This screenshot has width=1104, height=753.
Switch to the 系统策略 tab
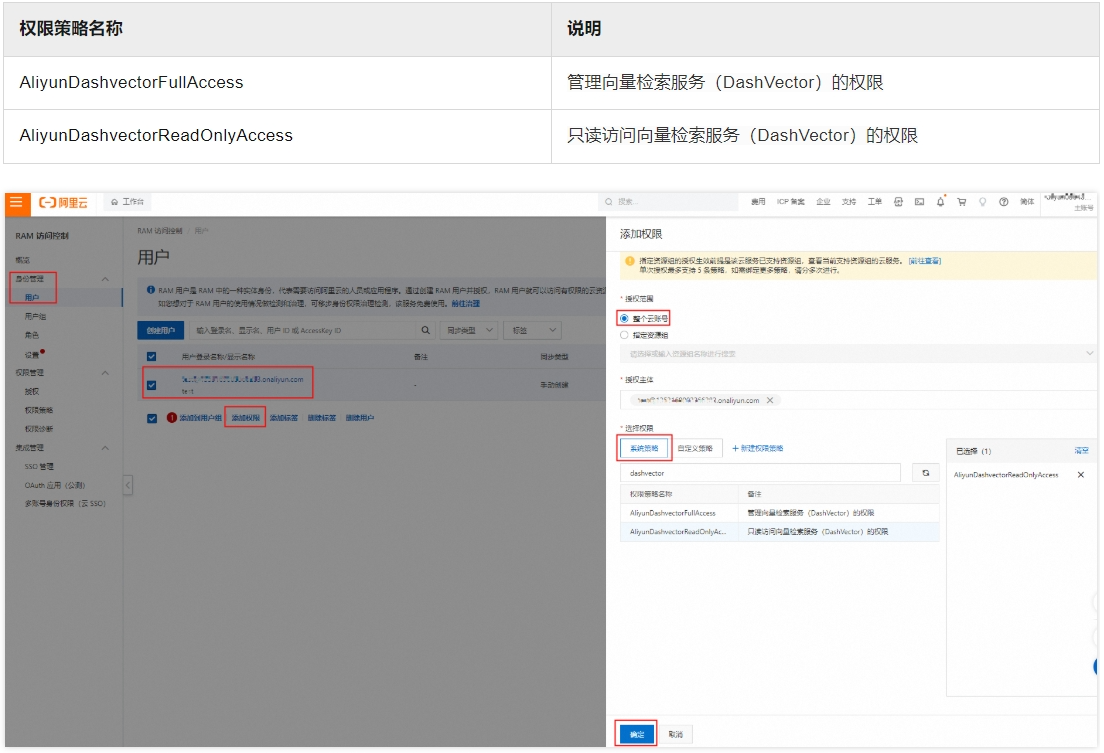coord(644,448)
